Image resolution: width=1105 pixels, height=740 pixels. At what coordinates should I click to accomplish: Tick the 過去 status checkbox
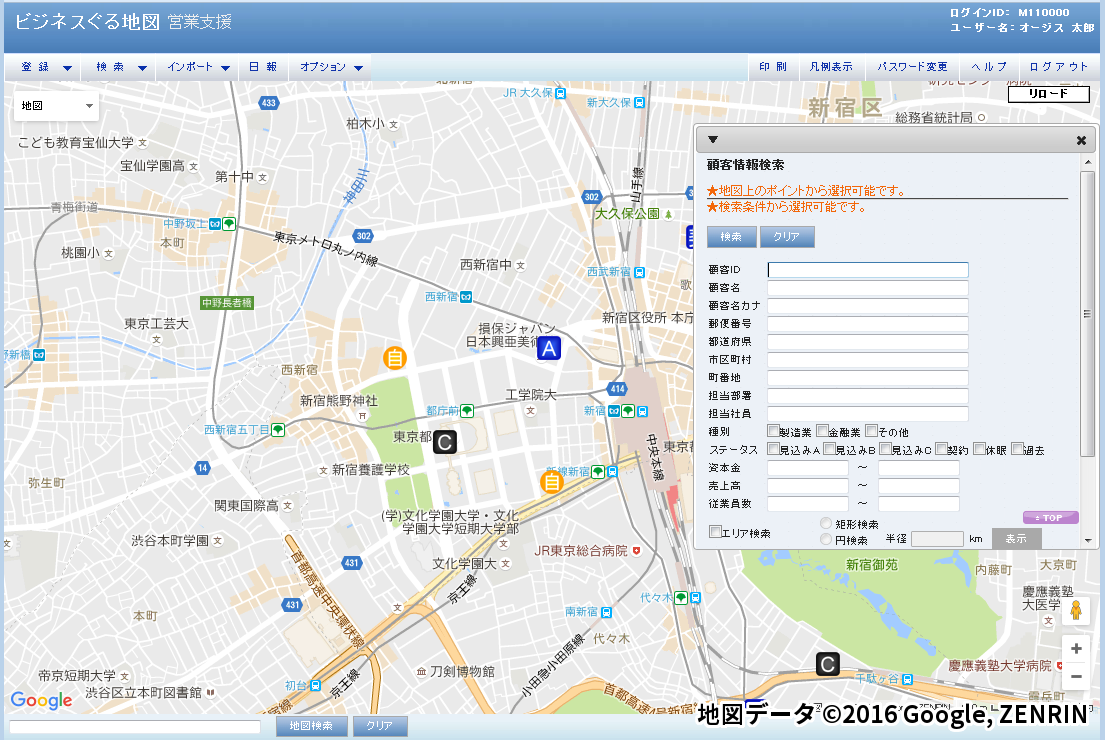click(x=1017, y=449)
